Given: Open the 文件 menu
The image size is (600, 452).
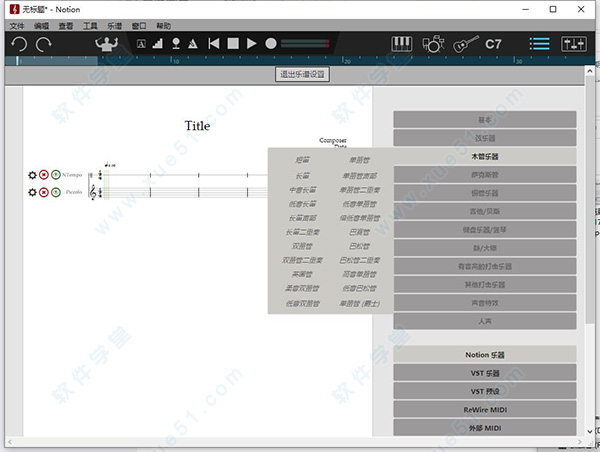Looking at the screenshot, I should [x=17, y=26].
